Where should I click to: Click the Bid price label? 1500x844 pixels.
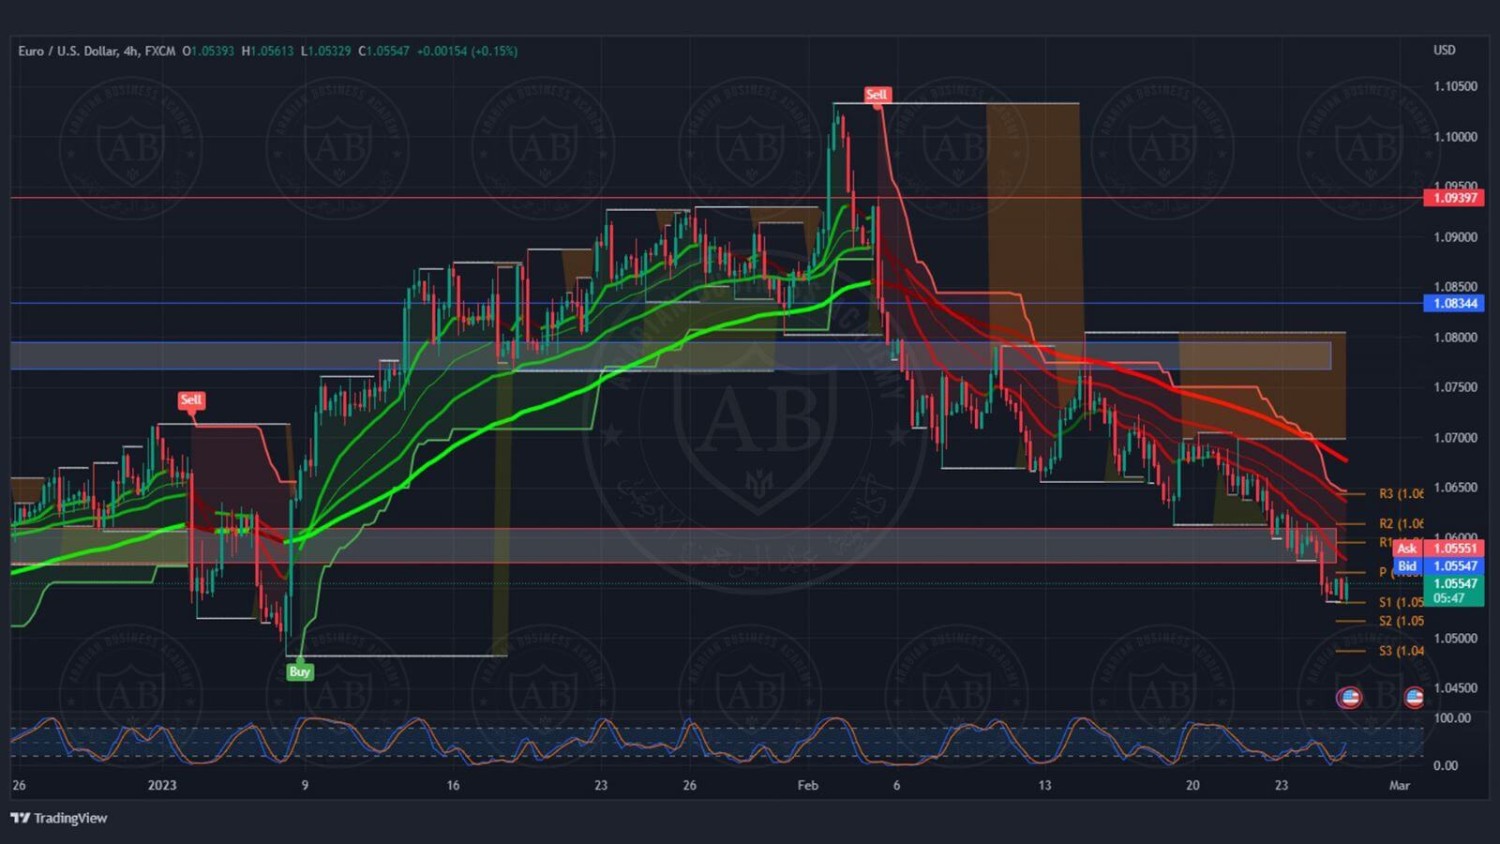(1407, 566)
